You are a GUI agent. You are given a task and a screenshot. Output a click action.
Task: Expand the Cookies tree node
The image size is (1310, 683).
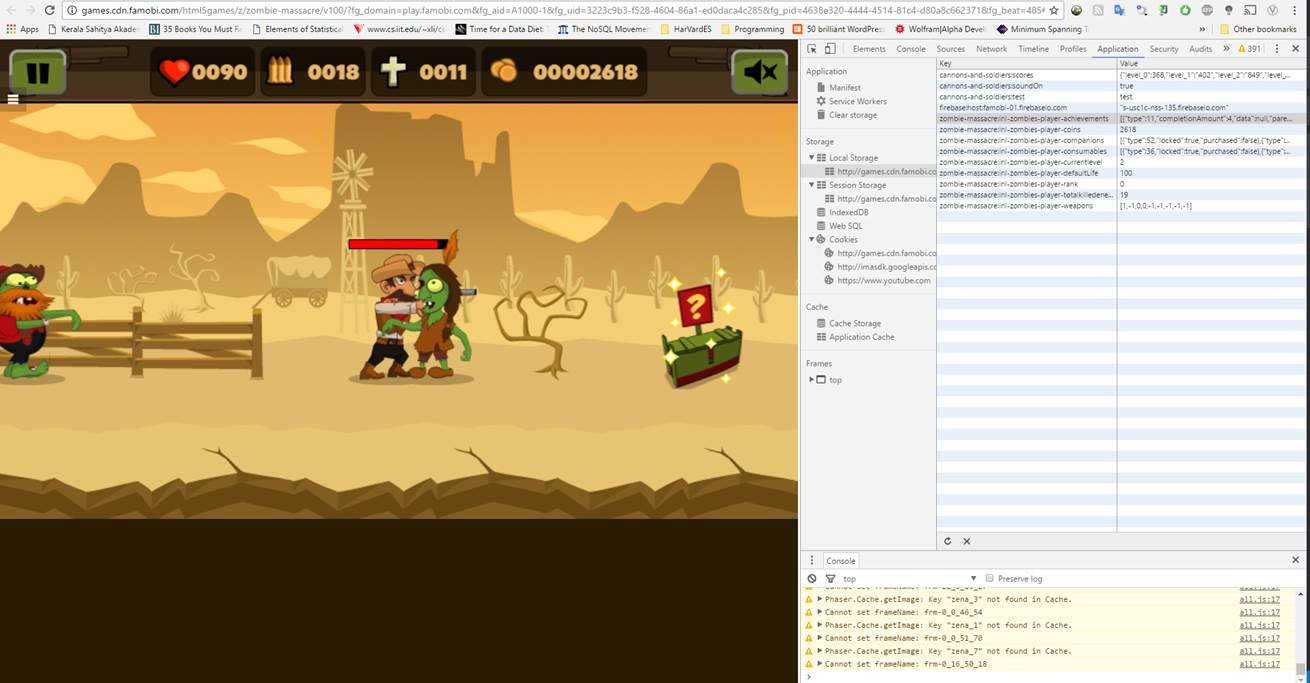click(x=812, y=240)
